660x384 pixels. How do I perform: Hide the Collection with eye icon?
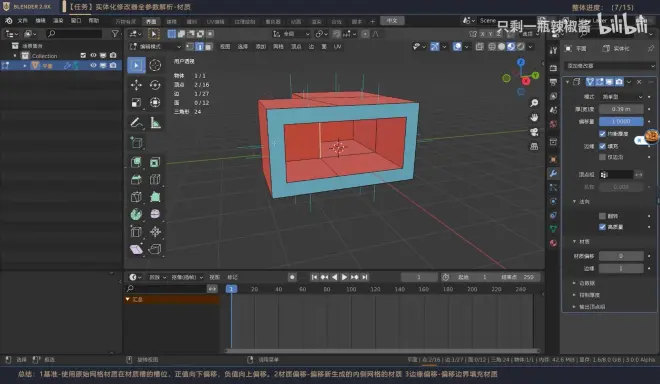[x=93, y=56]
